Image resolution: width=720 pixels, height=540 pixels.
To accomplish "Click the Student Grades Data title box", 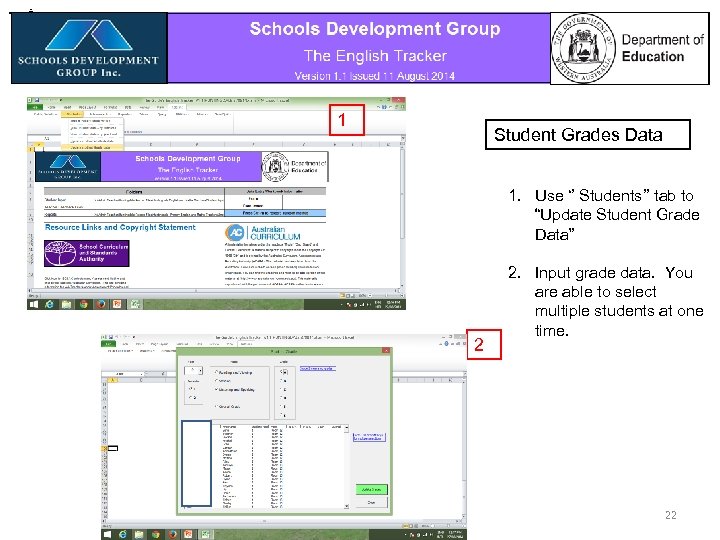I will (x=588, y=135).
